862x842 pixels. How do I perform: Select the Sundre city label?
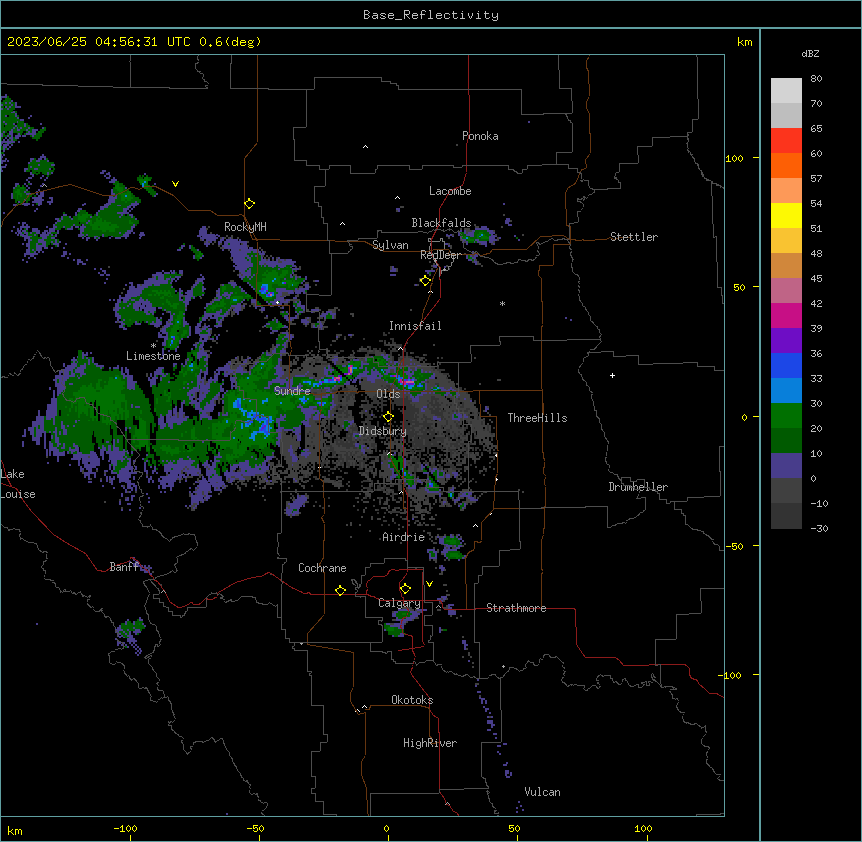click(x=292, y=391)
